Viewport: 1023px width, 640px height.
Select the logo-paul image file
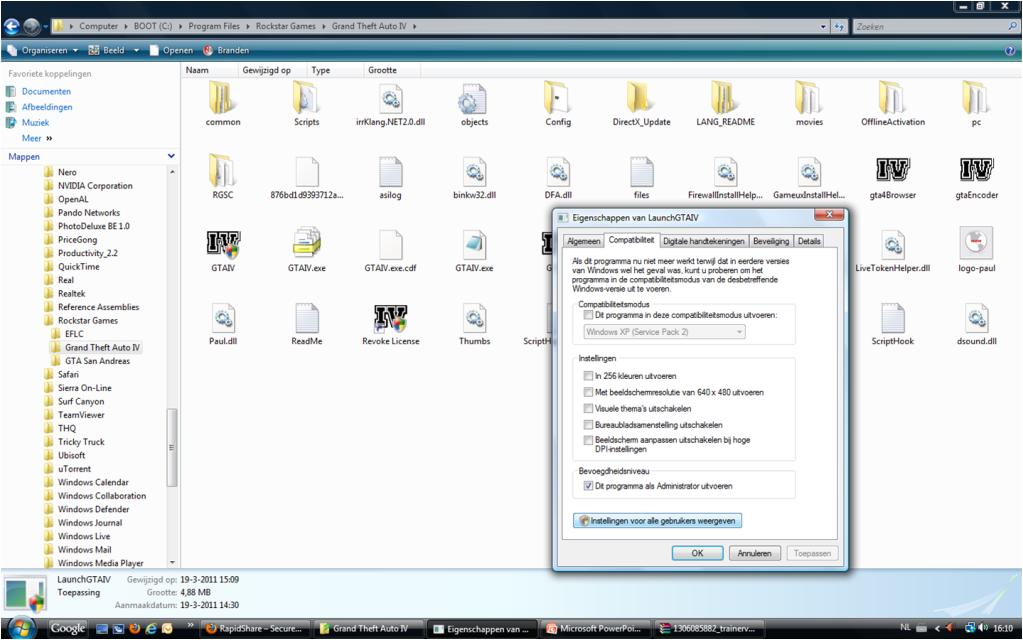point(976,244)
